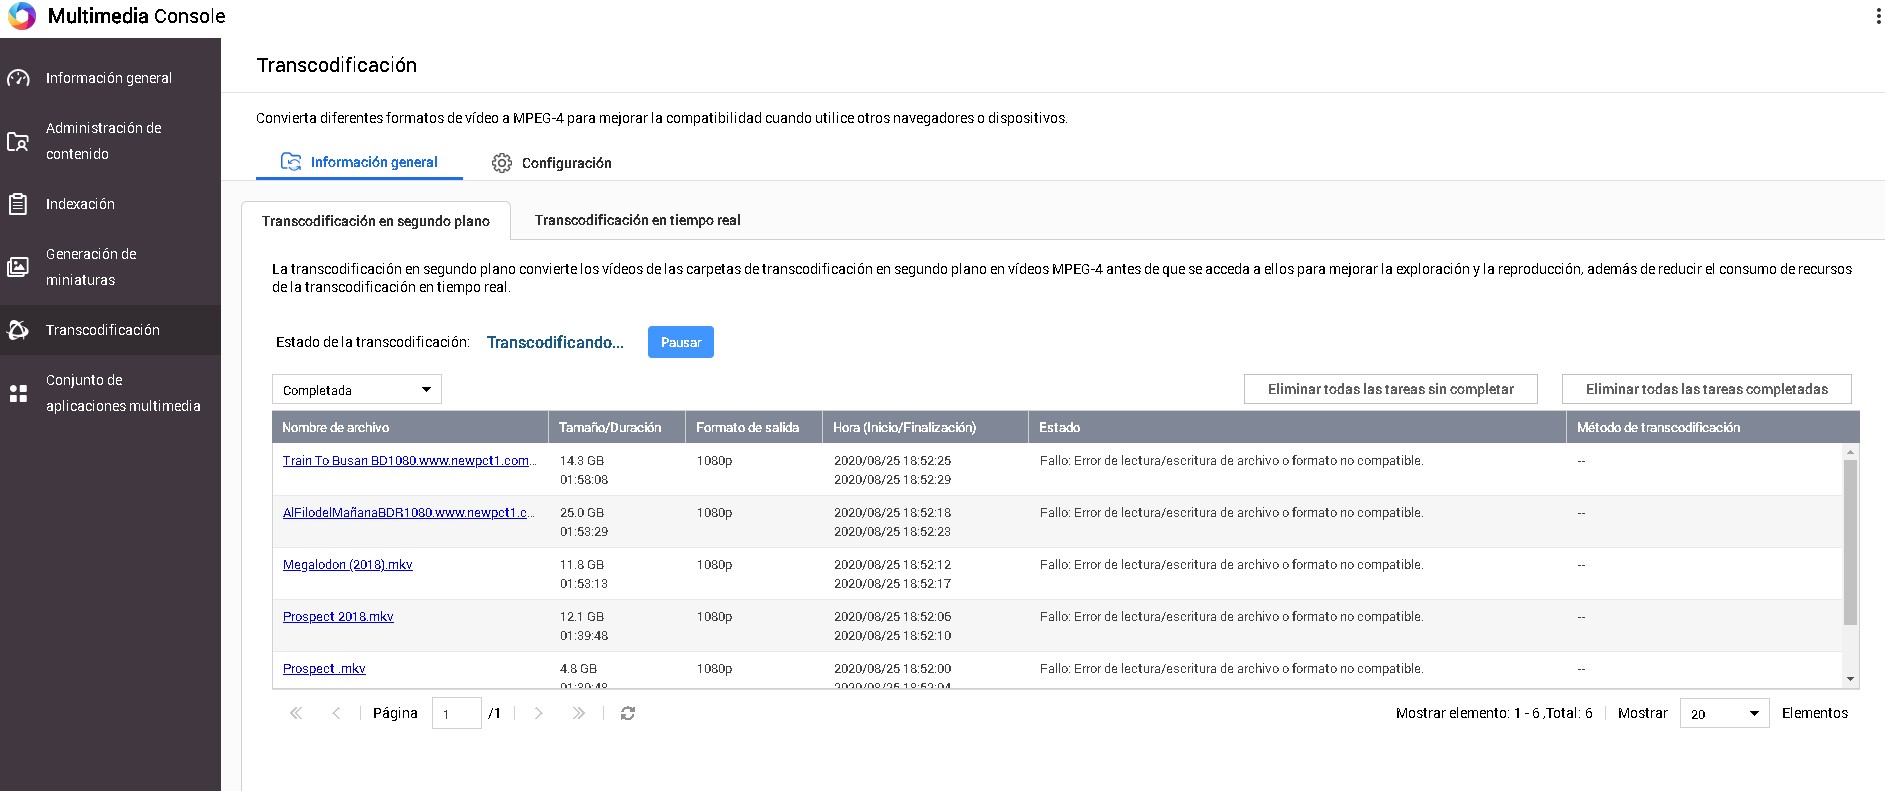
Task: Open the Megalodon (2018).mkv file link
Action: [347, 565]
